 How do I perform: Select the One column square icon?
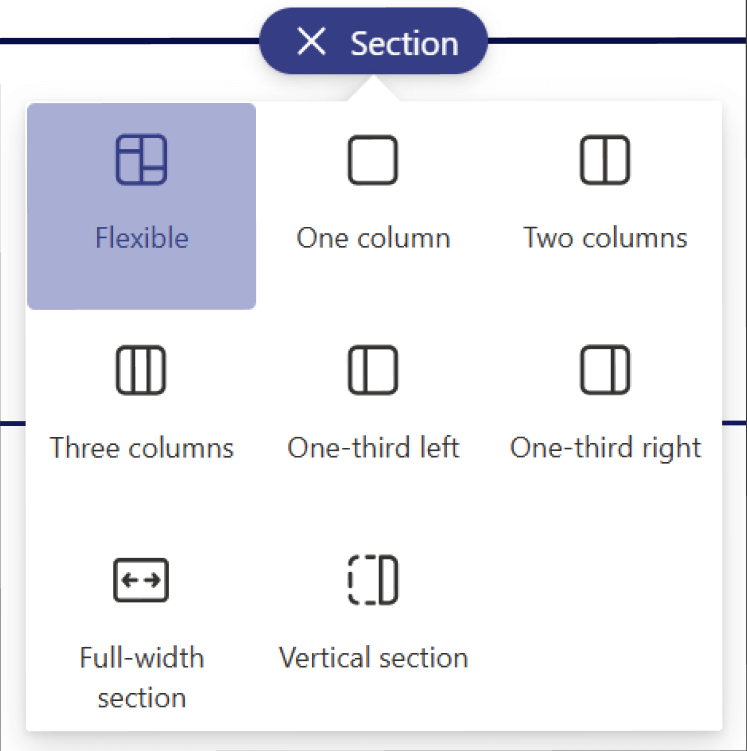pyautogui.click(x=373, y=160)
